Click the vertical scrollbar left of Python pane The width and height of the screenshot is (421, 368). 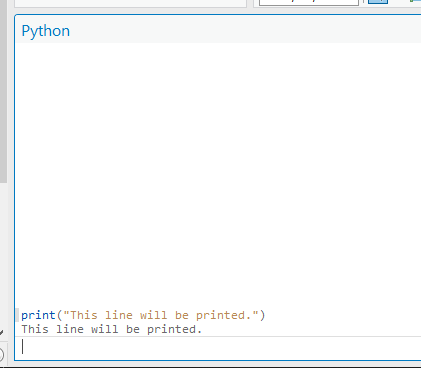click(x=3, y=91)
